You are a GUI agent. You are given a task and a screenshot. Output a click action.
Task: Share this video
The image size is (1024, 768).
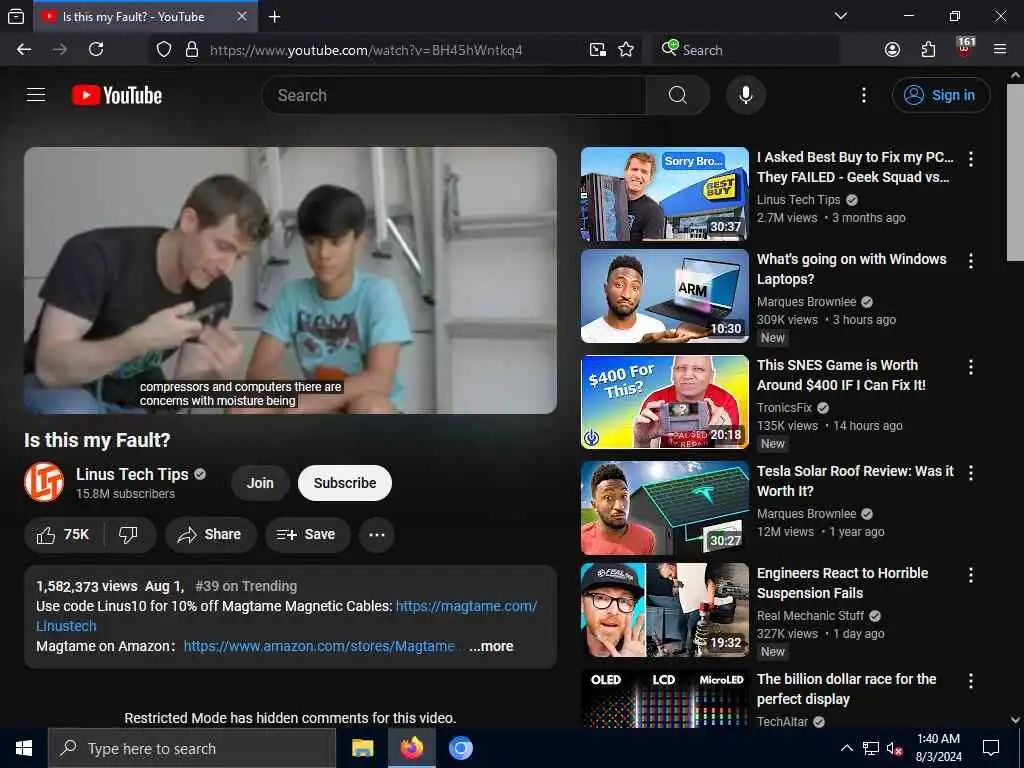210,535
